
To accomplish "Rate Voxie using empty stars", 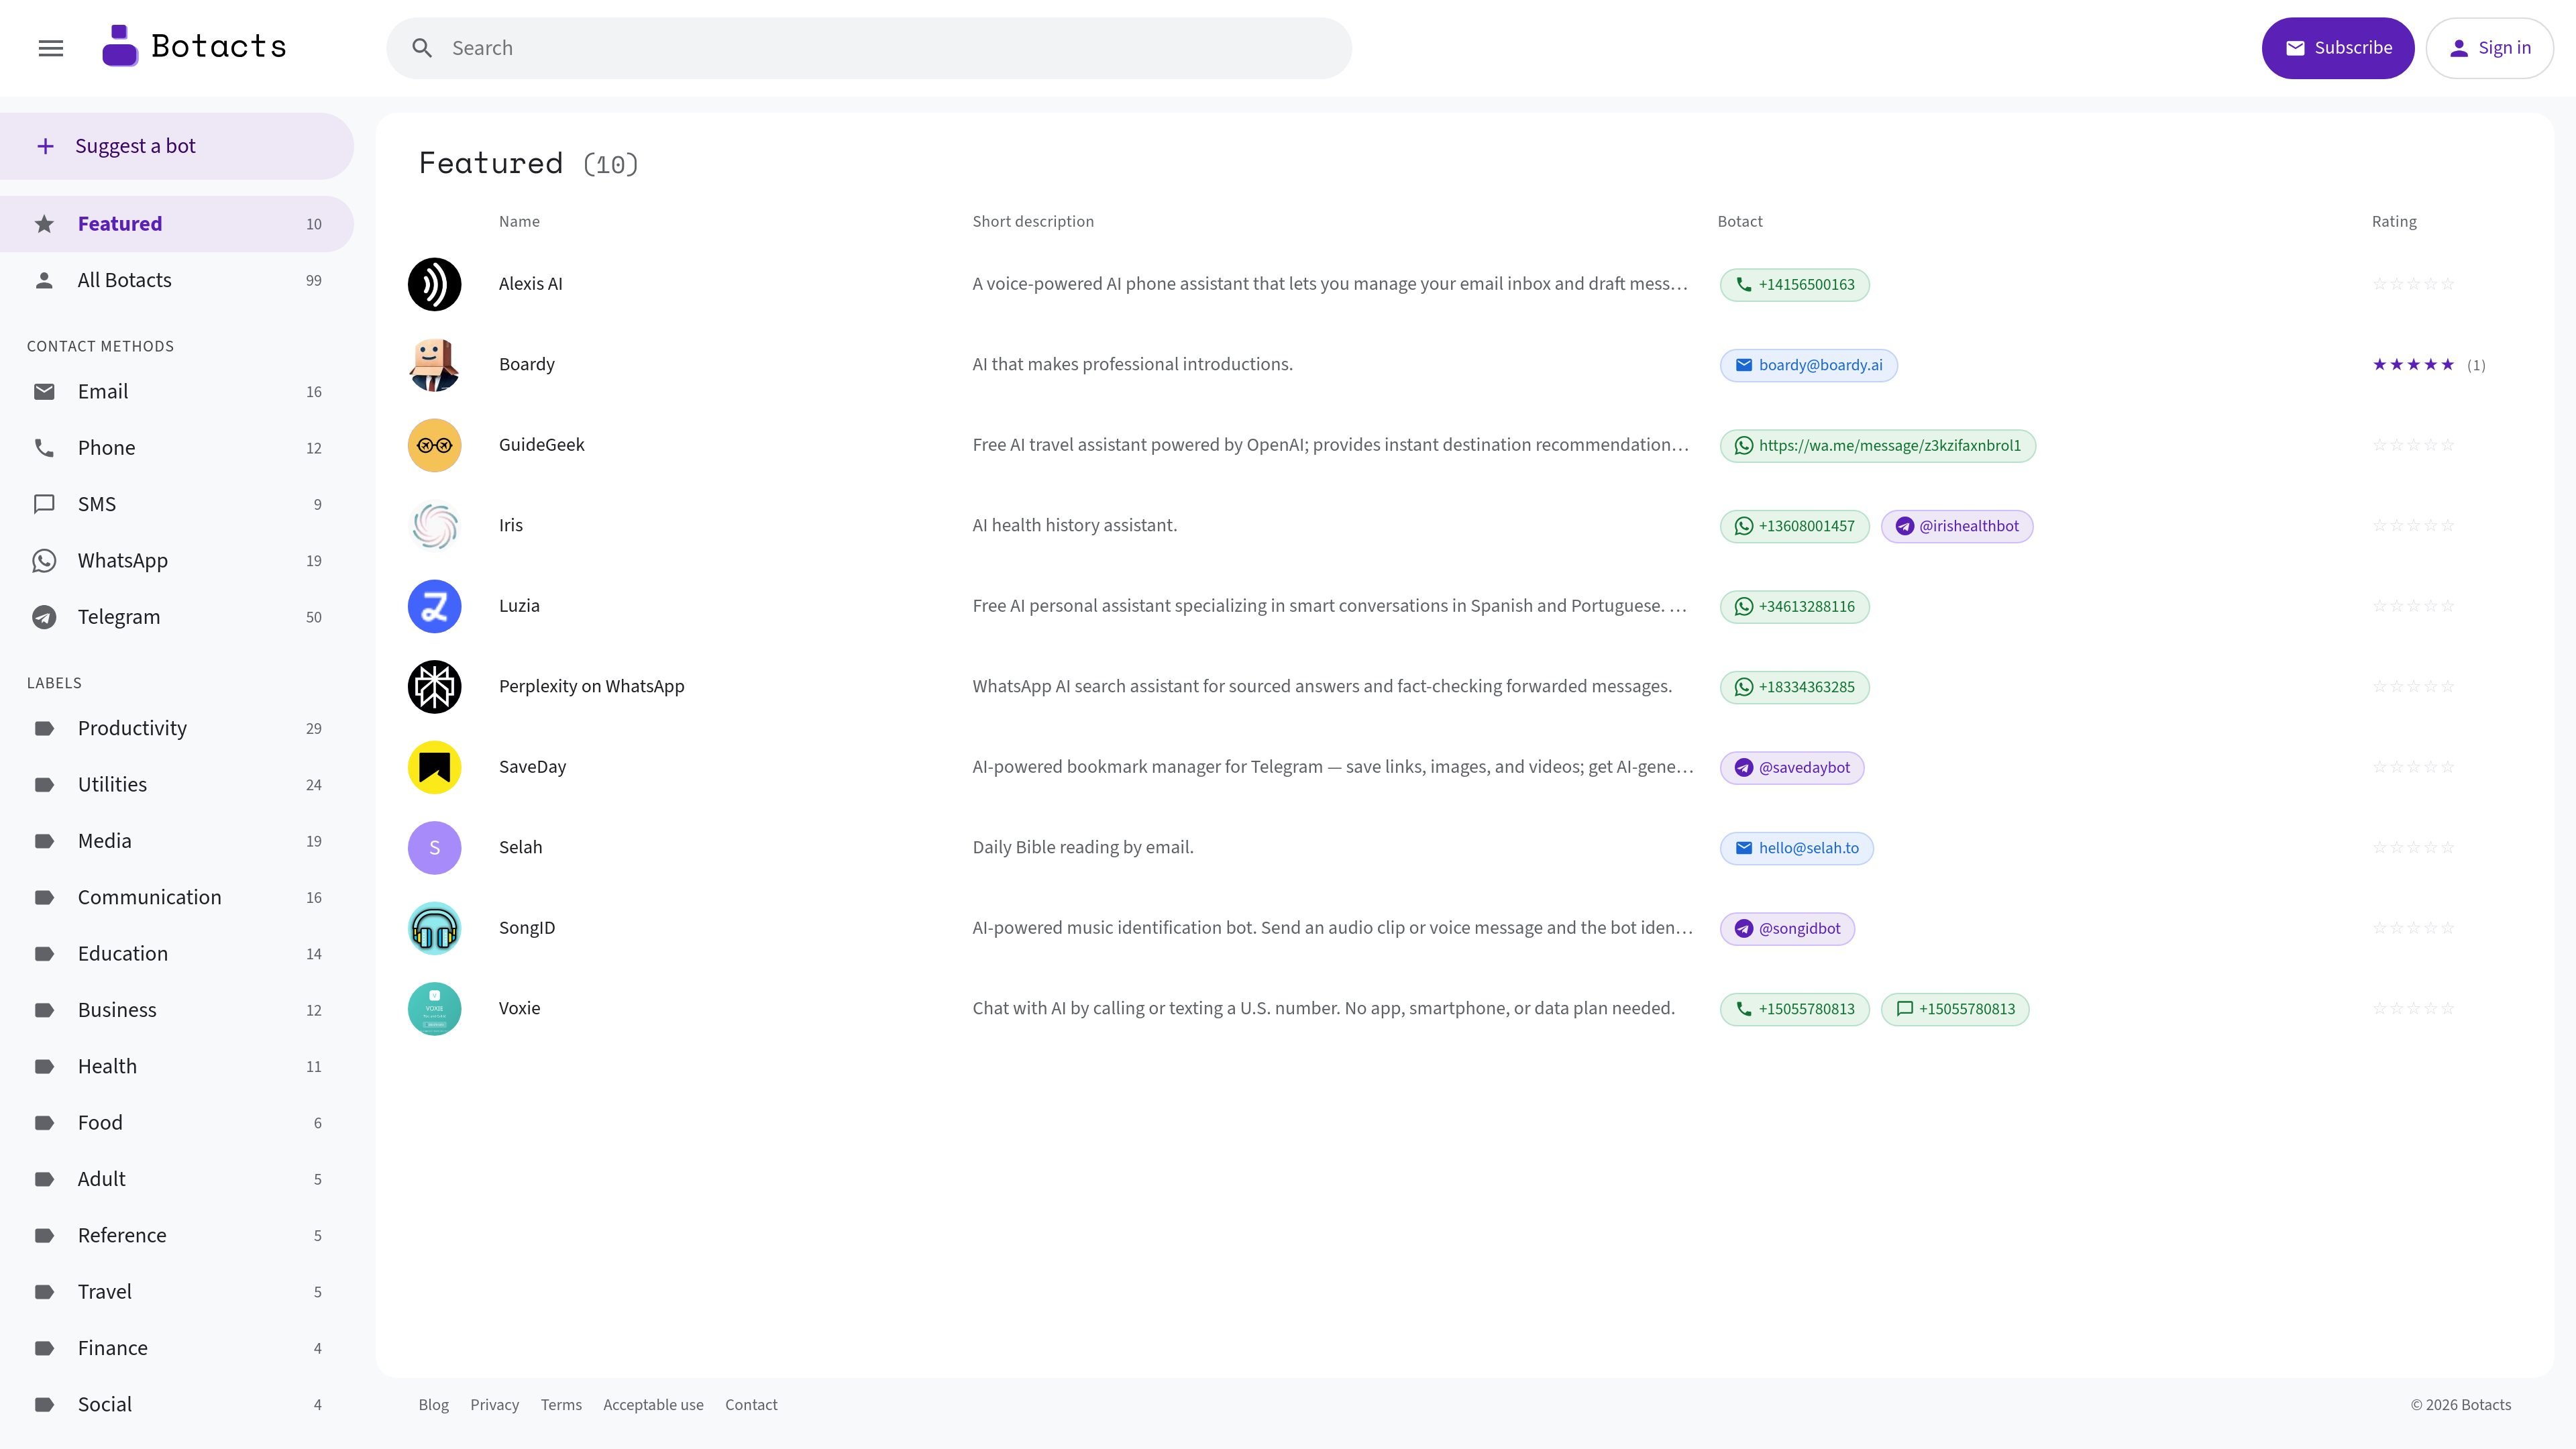I will 2413,1009.
